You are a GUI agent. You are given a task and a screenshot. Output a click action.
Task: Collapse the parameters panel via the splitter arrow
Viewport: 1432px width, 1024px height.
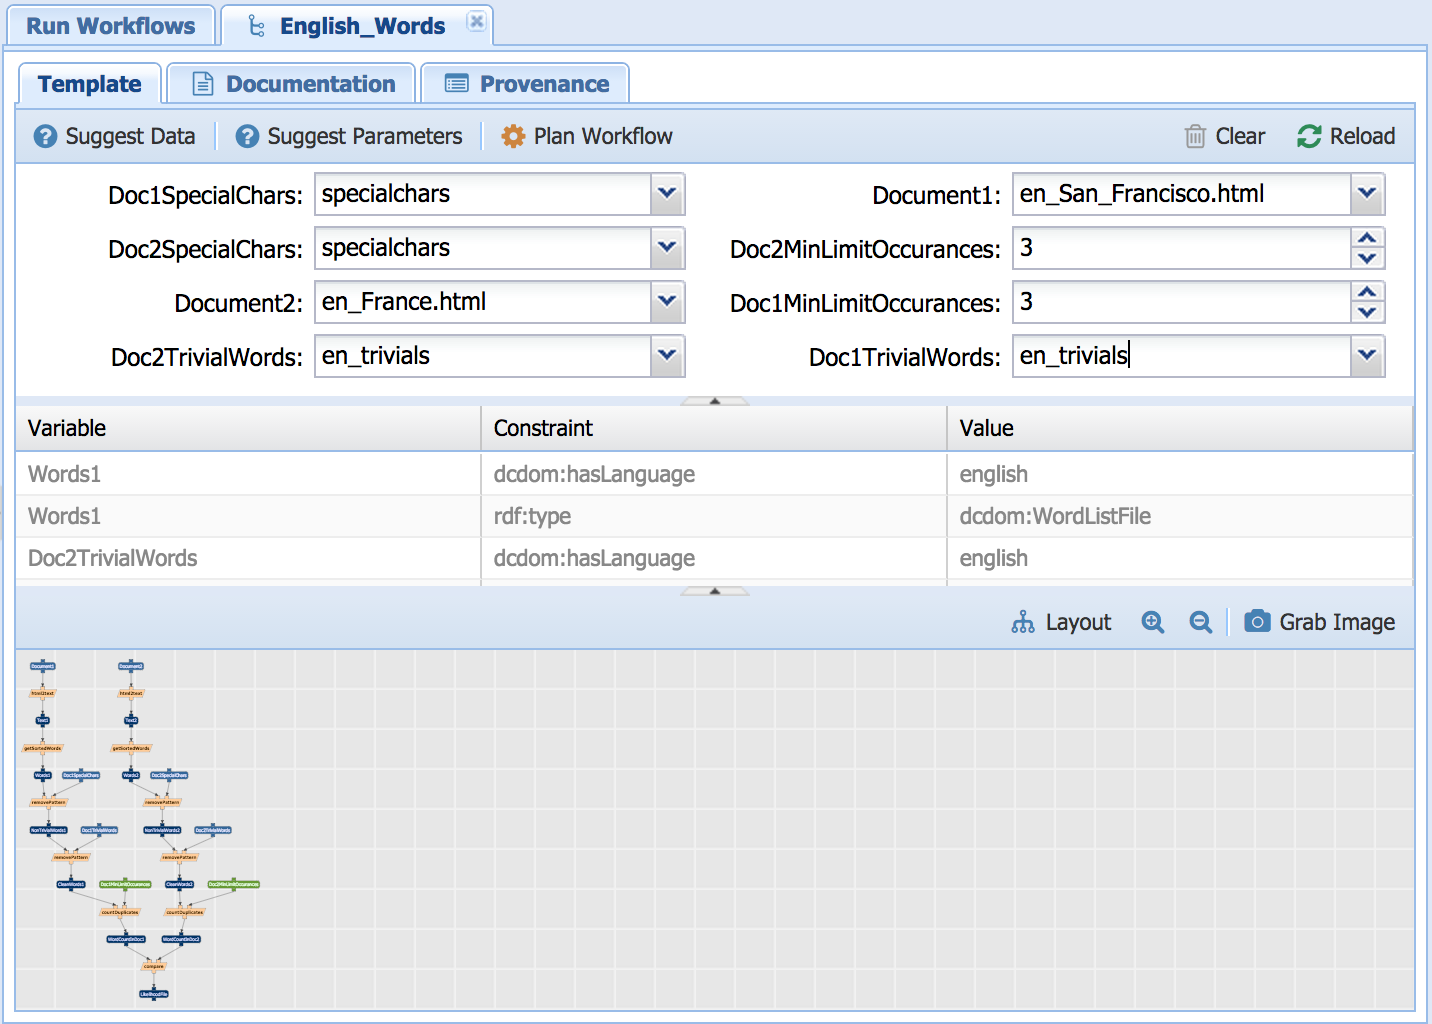(x=715, y=401)
